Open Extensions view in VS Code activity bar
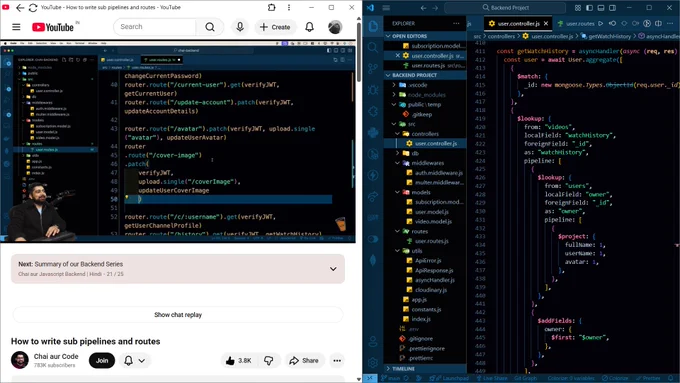The image size is (680, 383). (373, 111)
